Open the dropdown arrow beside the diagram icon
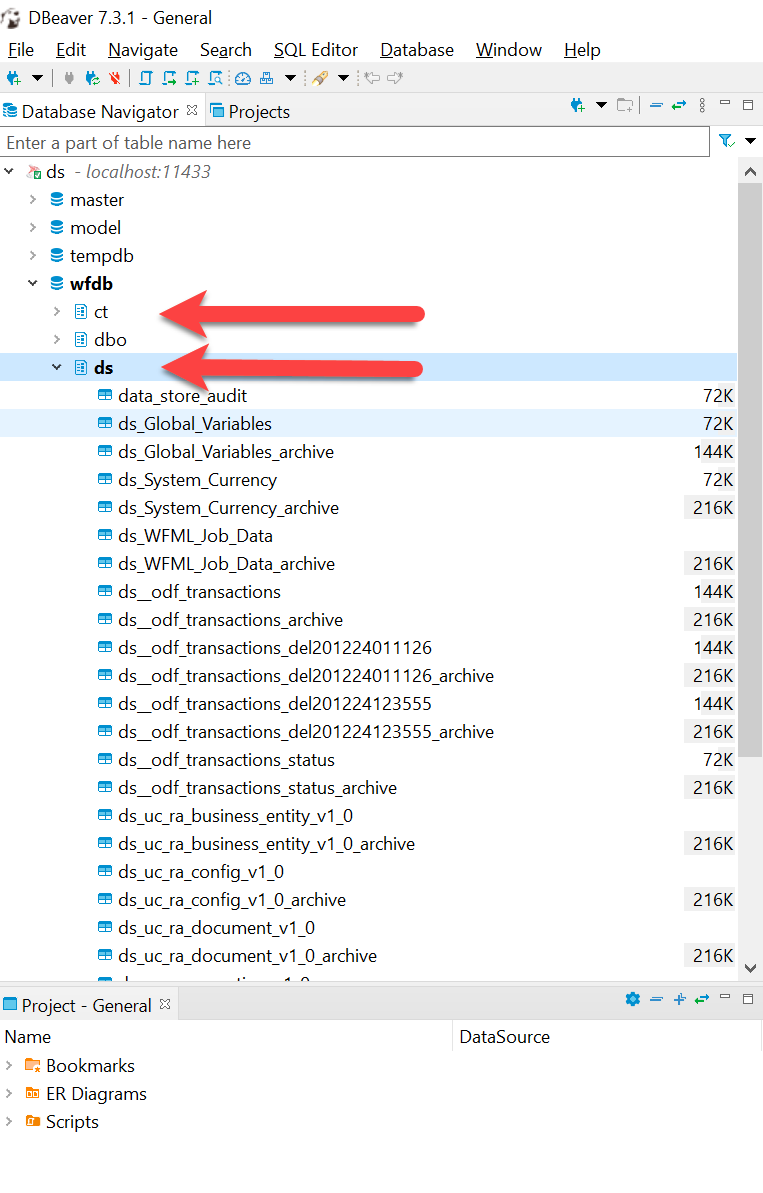Image resolution: width=763 pixels, height=1193 pixels. [290, 78]
